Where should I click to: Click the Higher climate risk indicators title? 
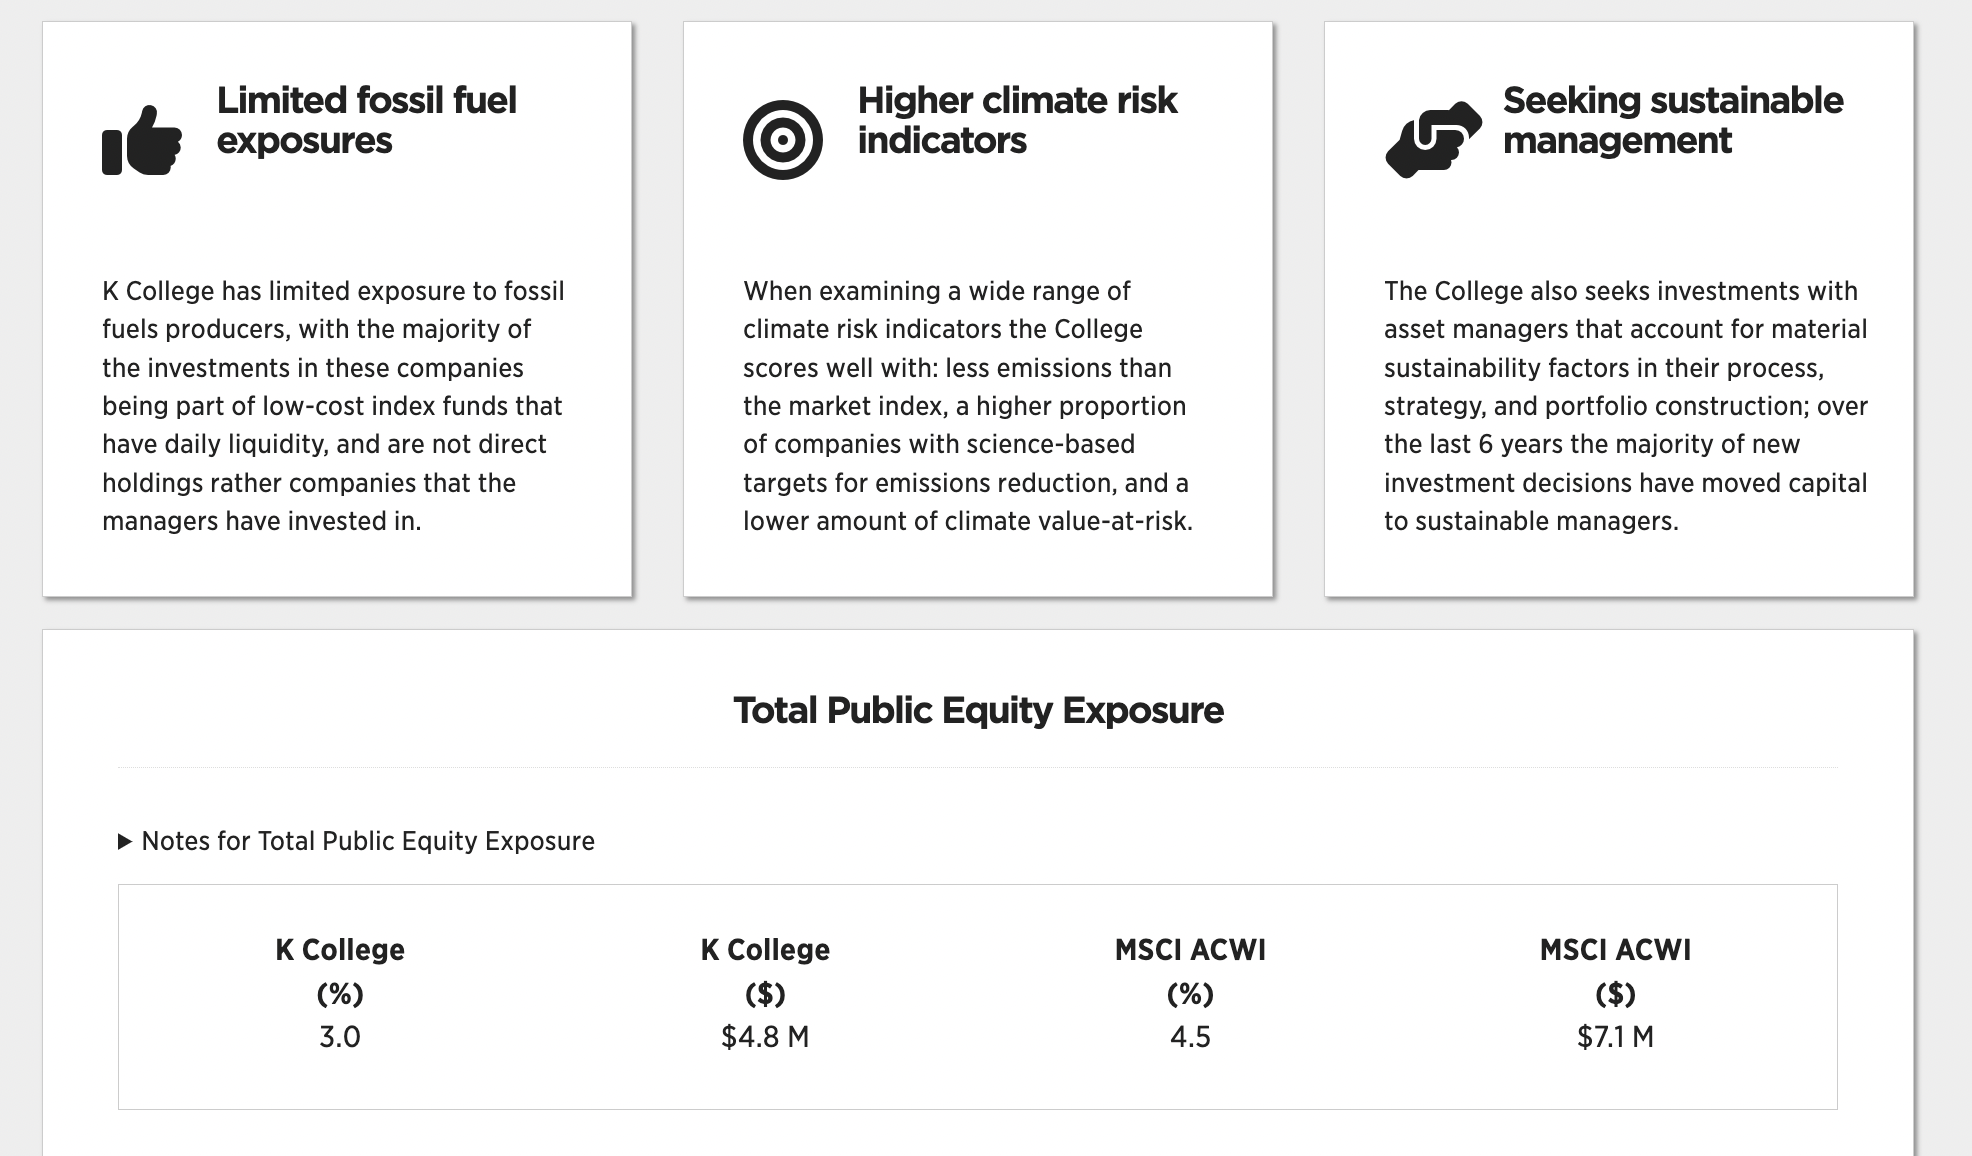1017,120
